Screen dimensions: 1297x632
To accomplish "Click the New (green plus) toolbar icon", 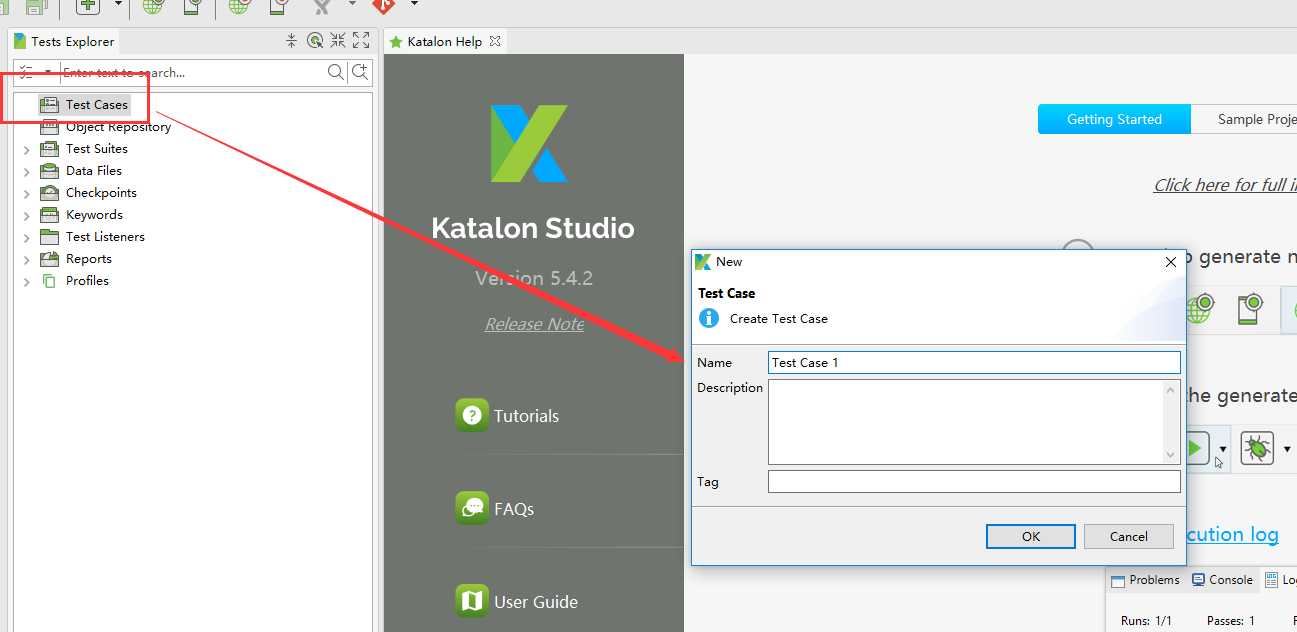I will (89, 7).
